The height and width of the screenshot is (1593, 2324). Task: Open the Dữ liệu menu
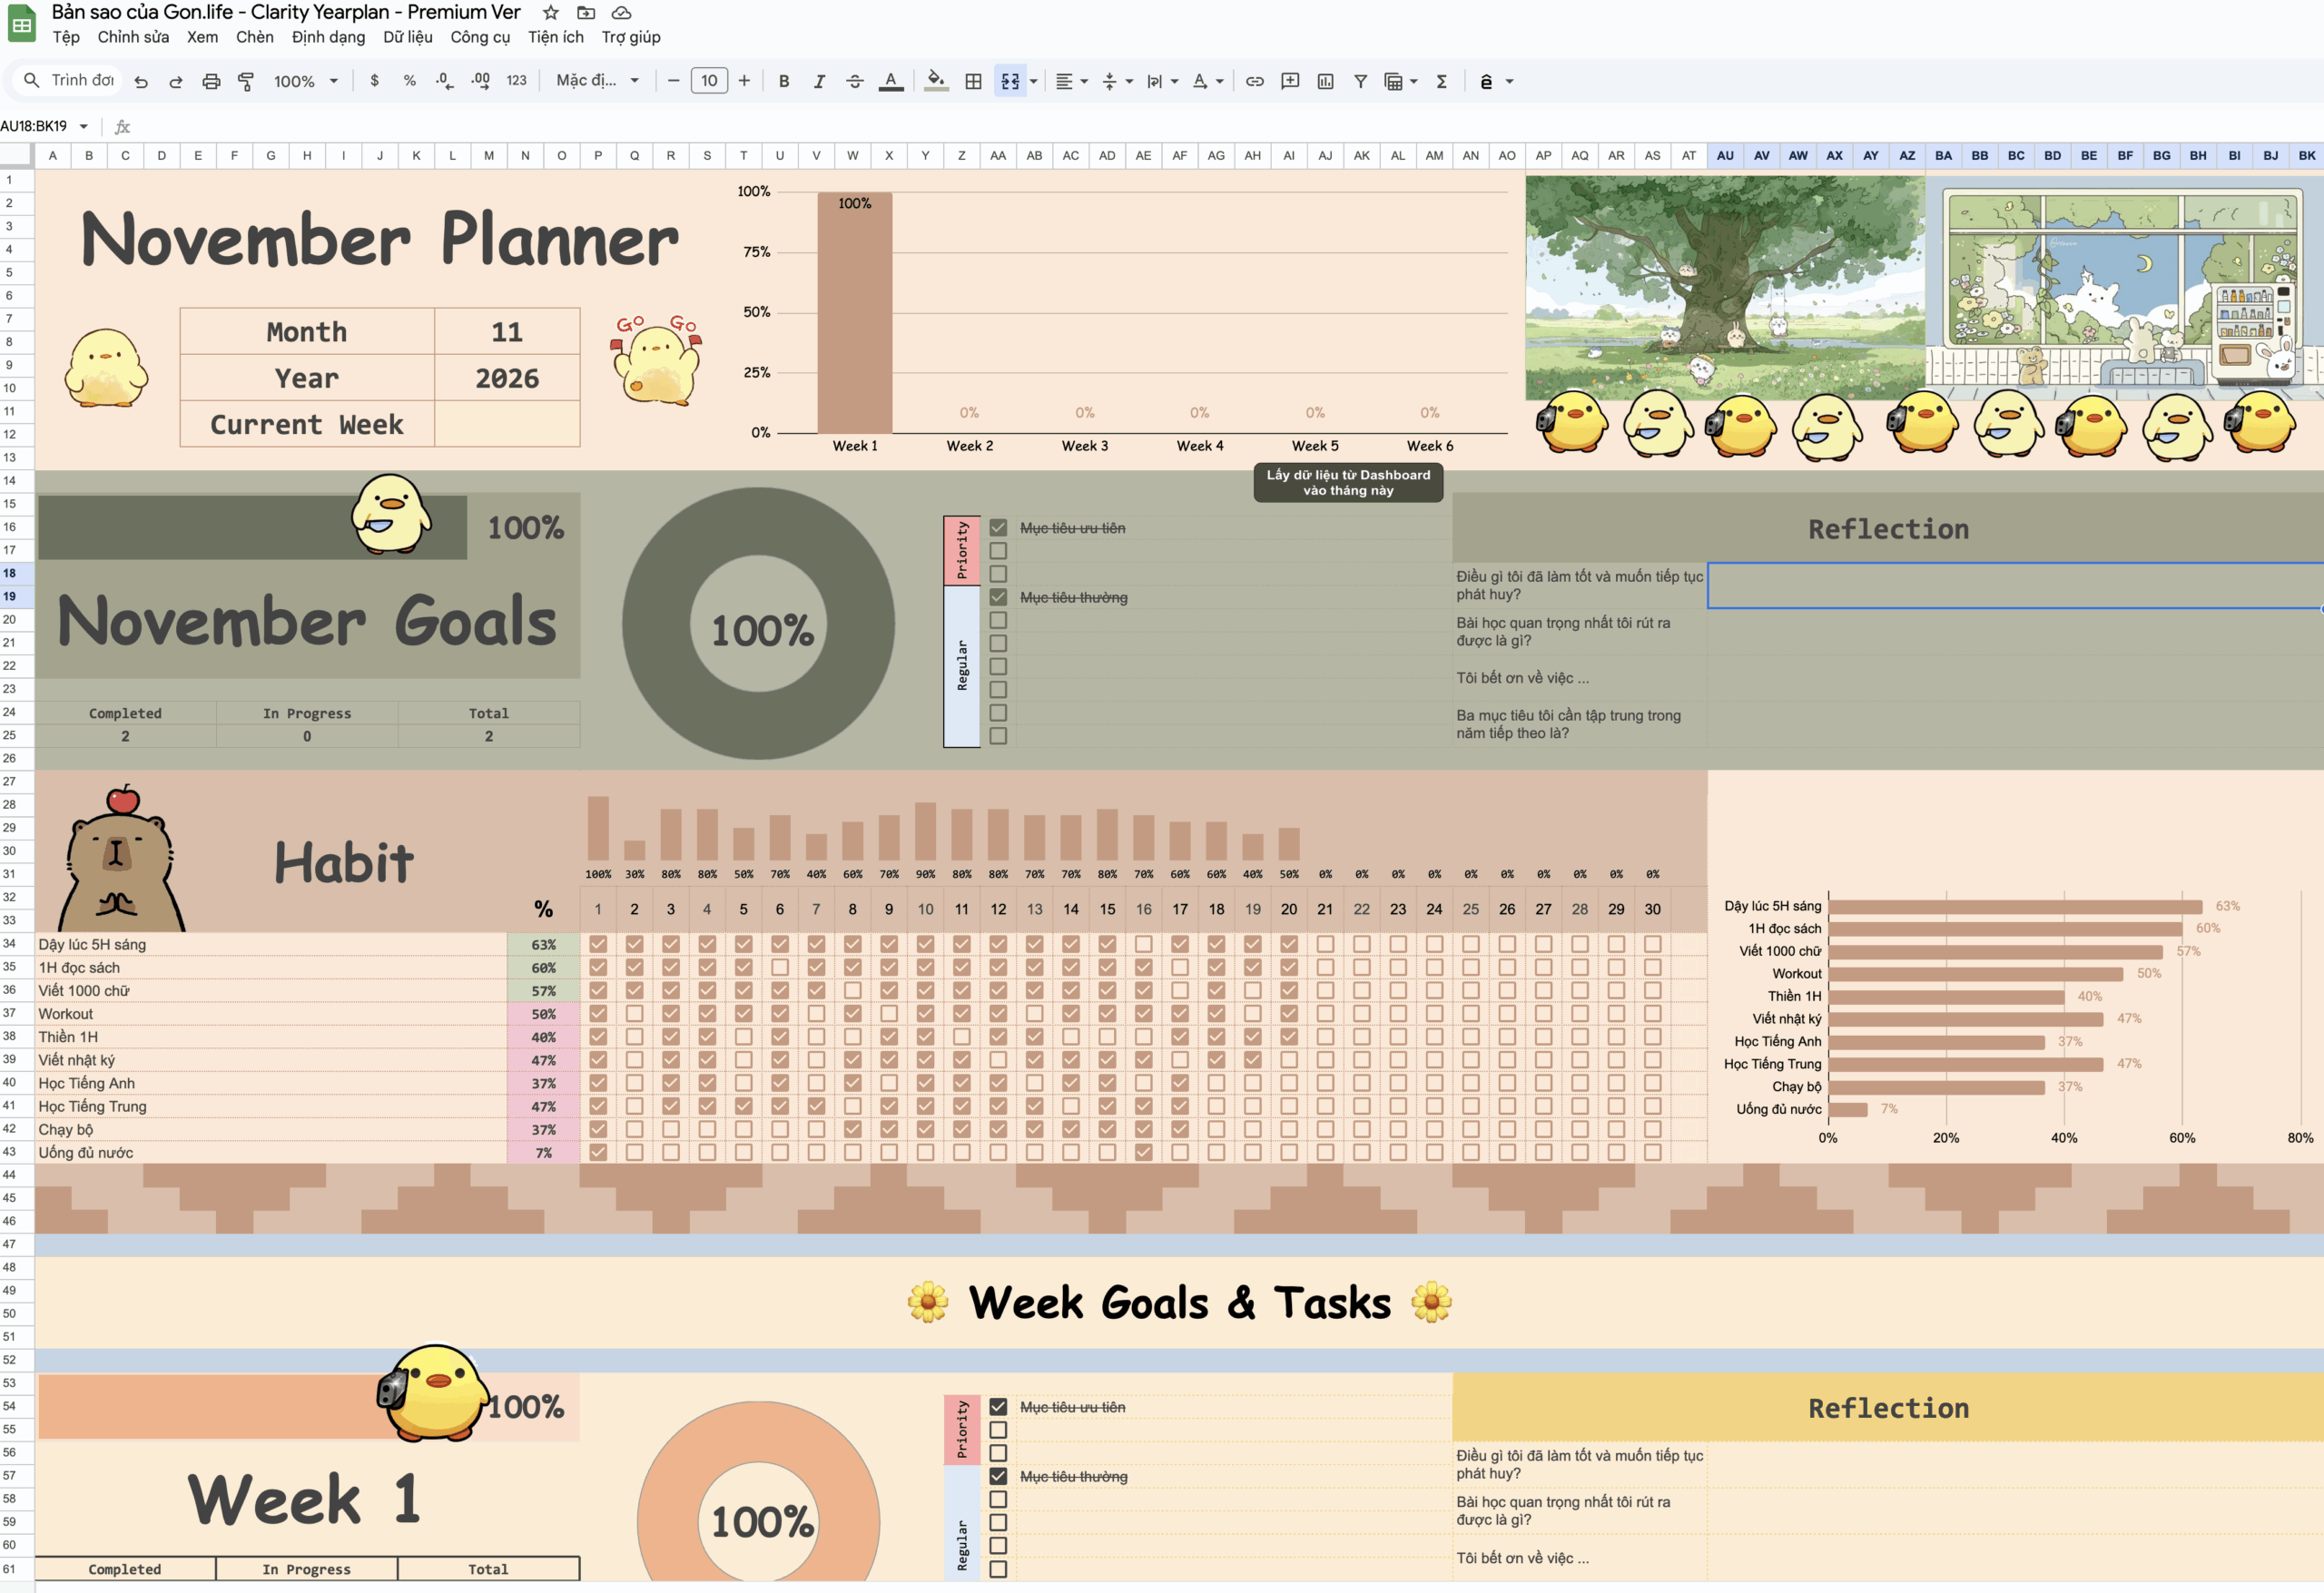tap(407, 37)
